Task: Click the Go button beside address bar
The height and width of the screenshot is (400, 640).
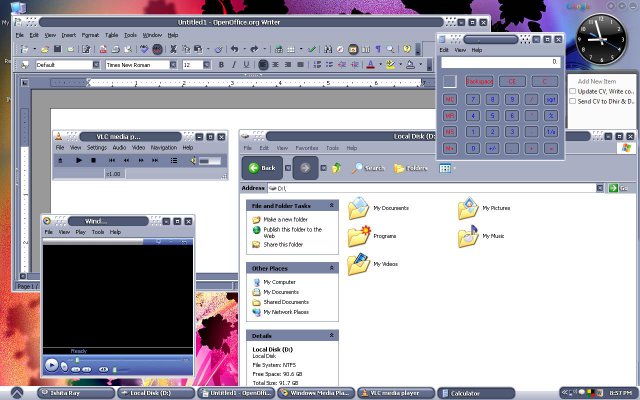Action: (618, 188)
